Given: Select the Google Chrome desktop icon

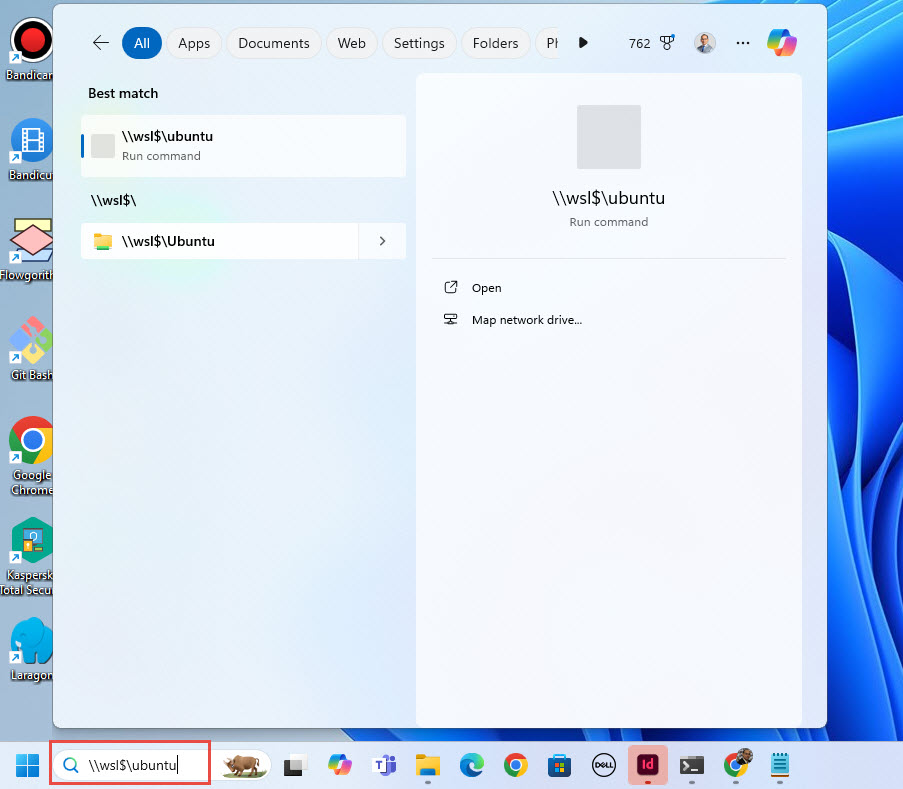Looking at the screenshot, I should pyautogui.click(x=32, y=456).
